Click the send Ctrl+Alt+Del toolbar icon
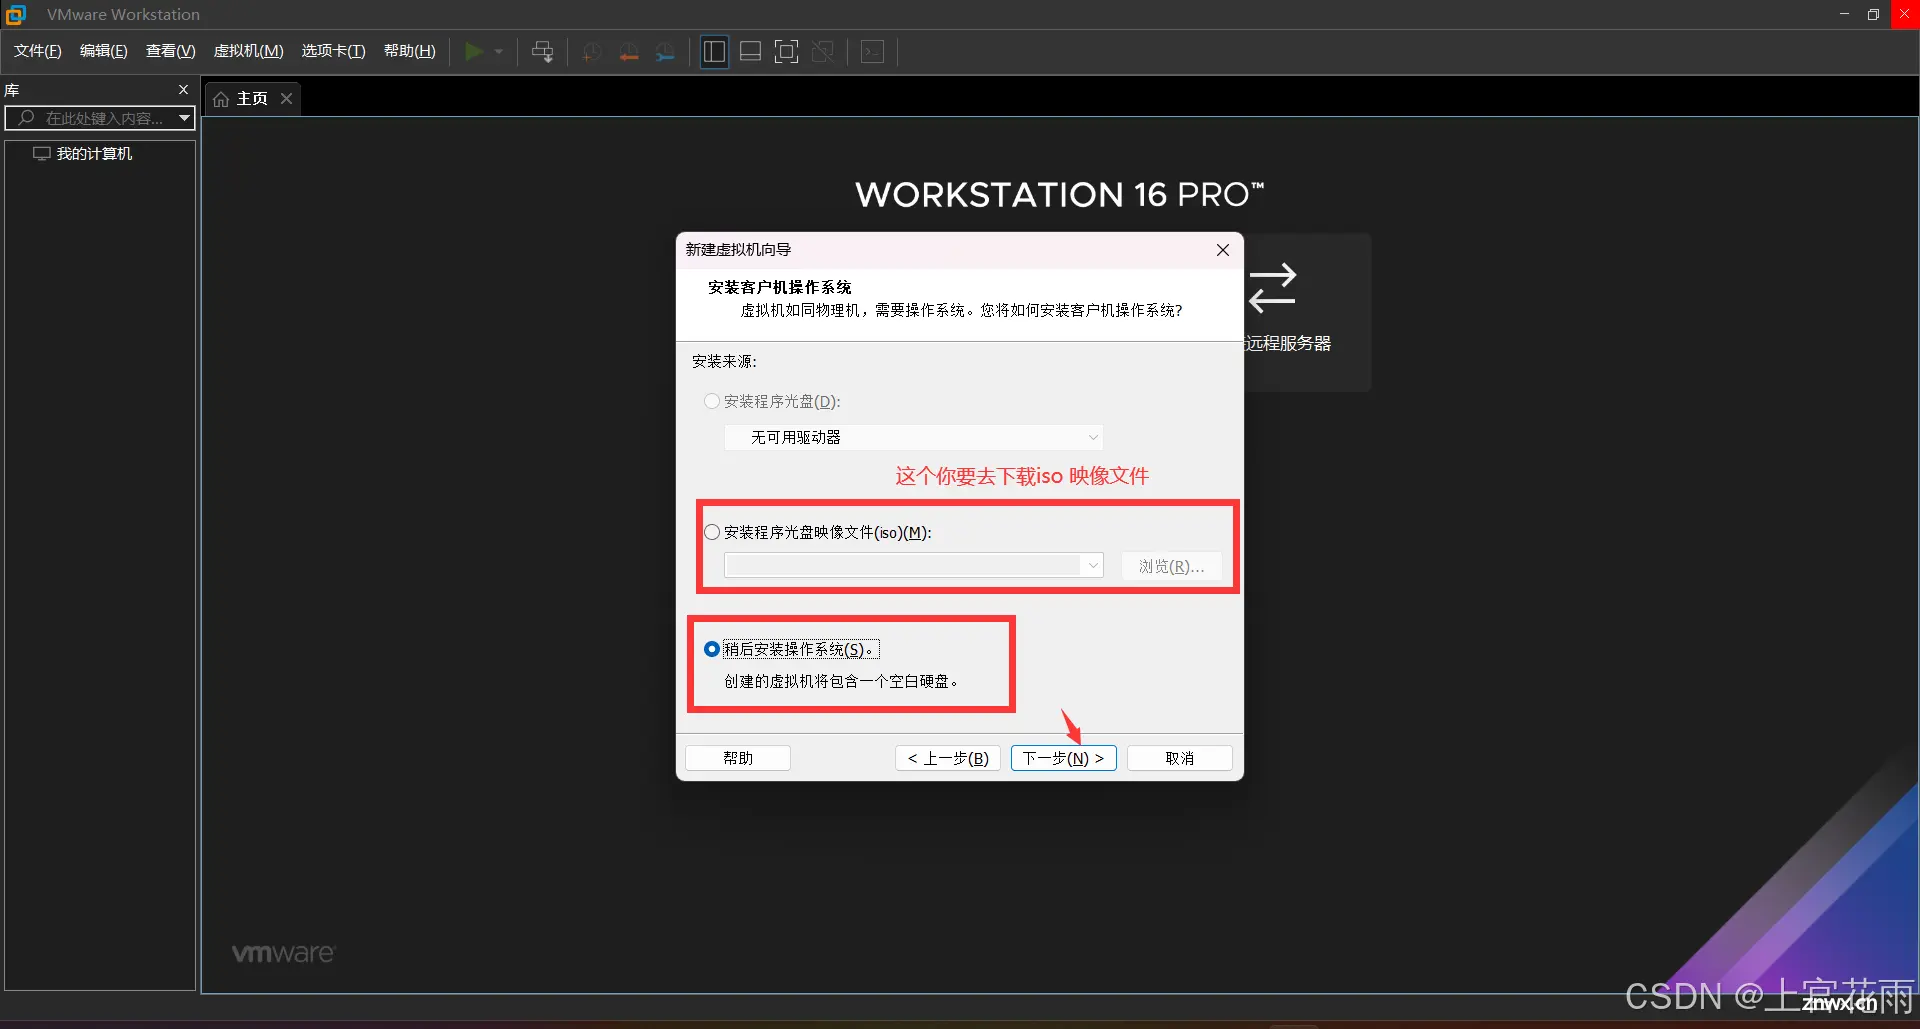Viewport: 1920px width, 1029px height. pos(543,51)
